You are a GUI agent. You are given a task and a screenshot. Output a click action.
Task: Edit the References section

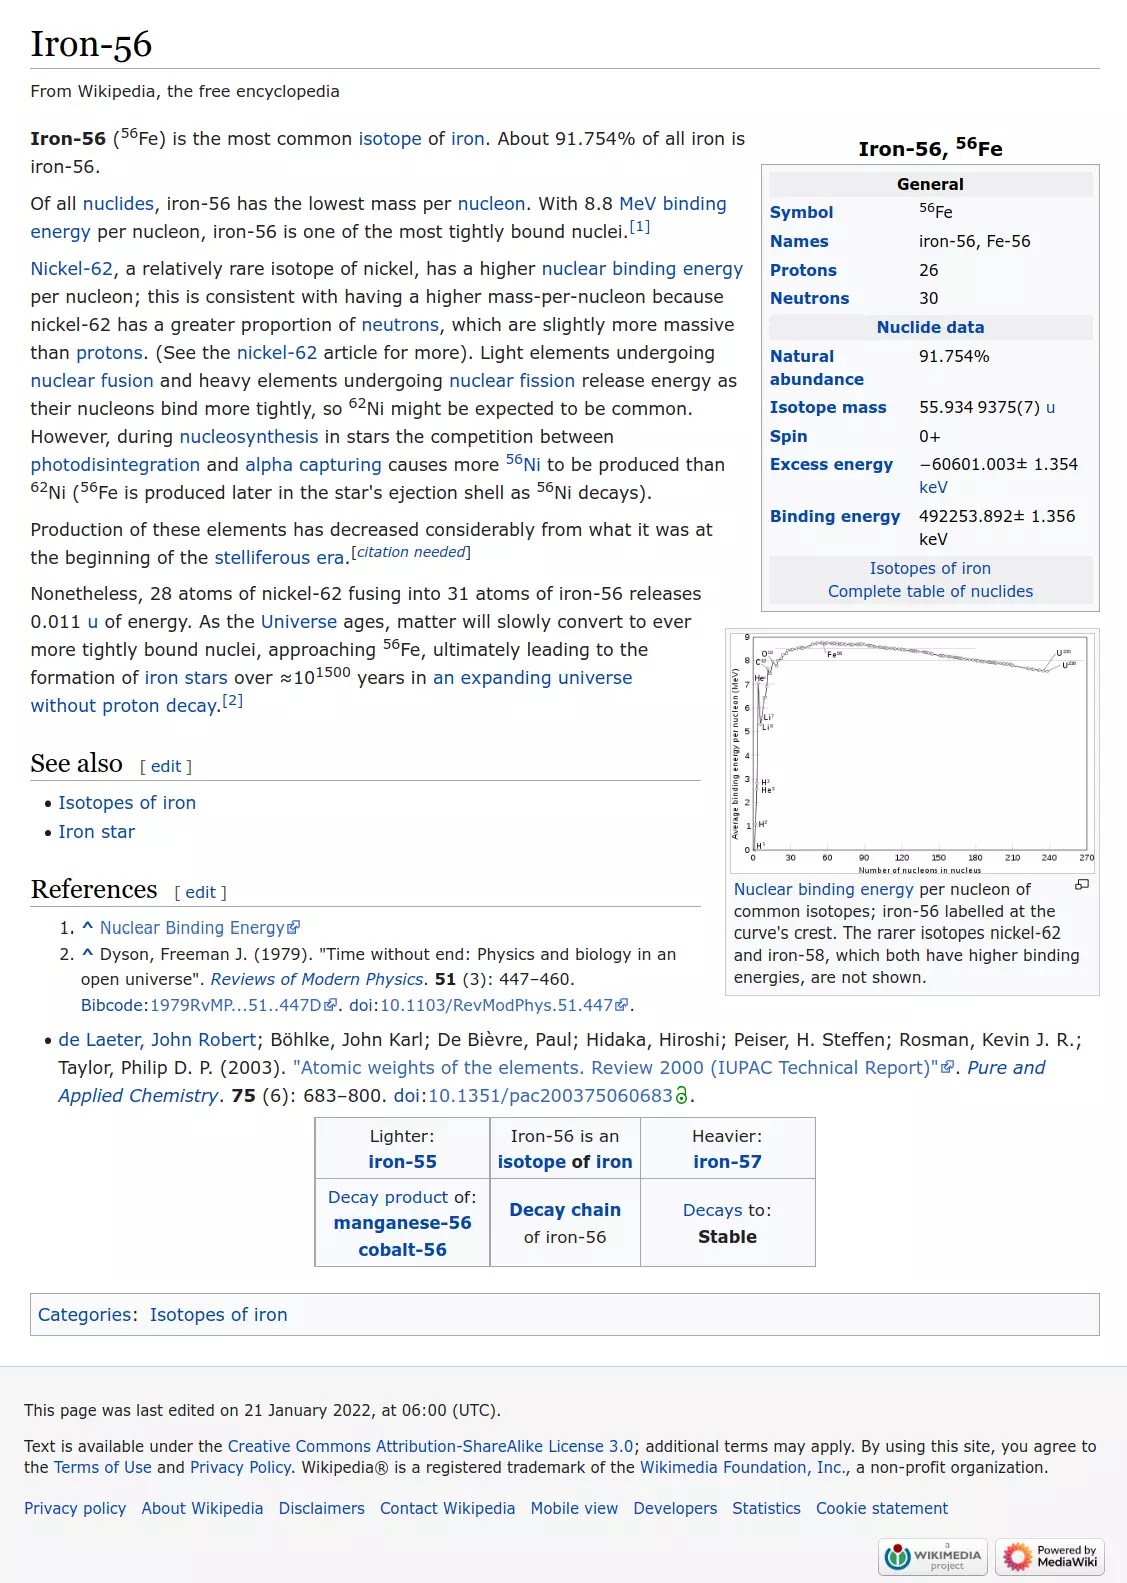coord(200,892)
